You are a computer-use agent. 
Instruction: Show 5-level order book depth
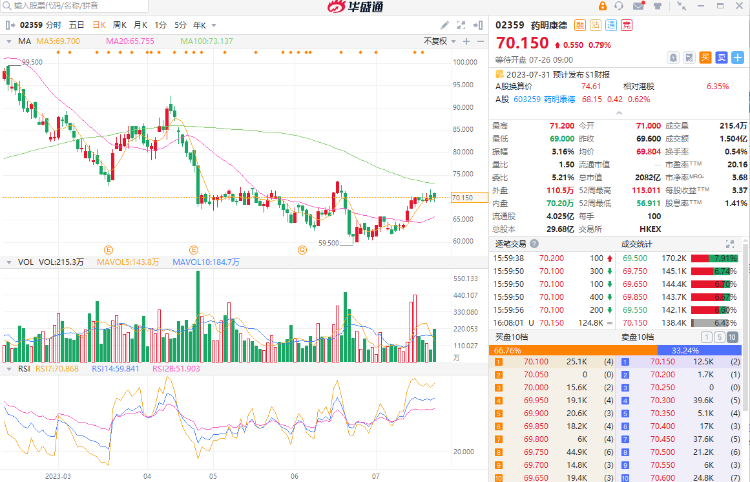click(x=719, y=337)
